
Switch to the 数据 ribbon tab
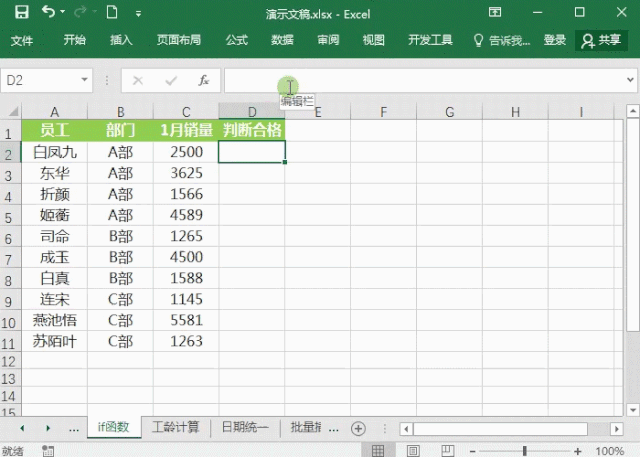coord(282,40)
